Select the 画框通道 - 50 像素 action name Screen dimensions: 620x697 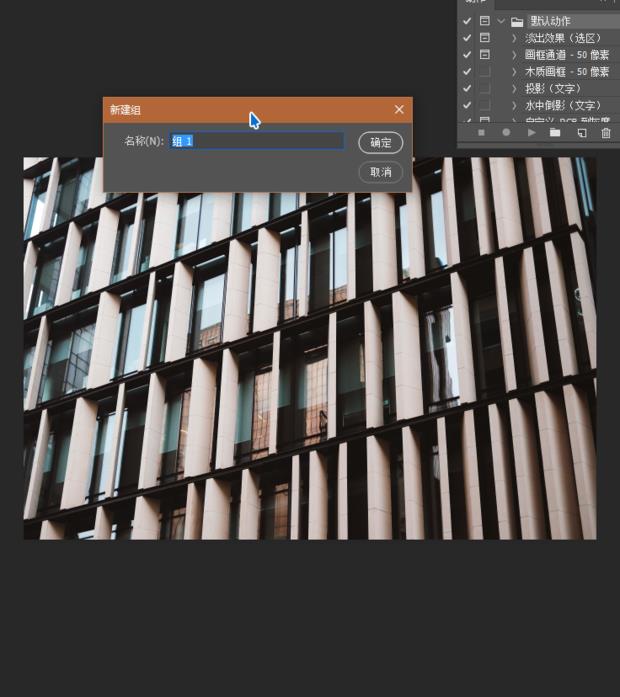(x=567, y=55)
